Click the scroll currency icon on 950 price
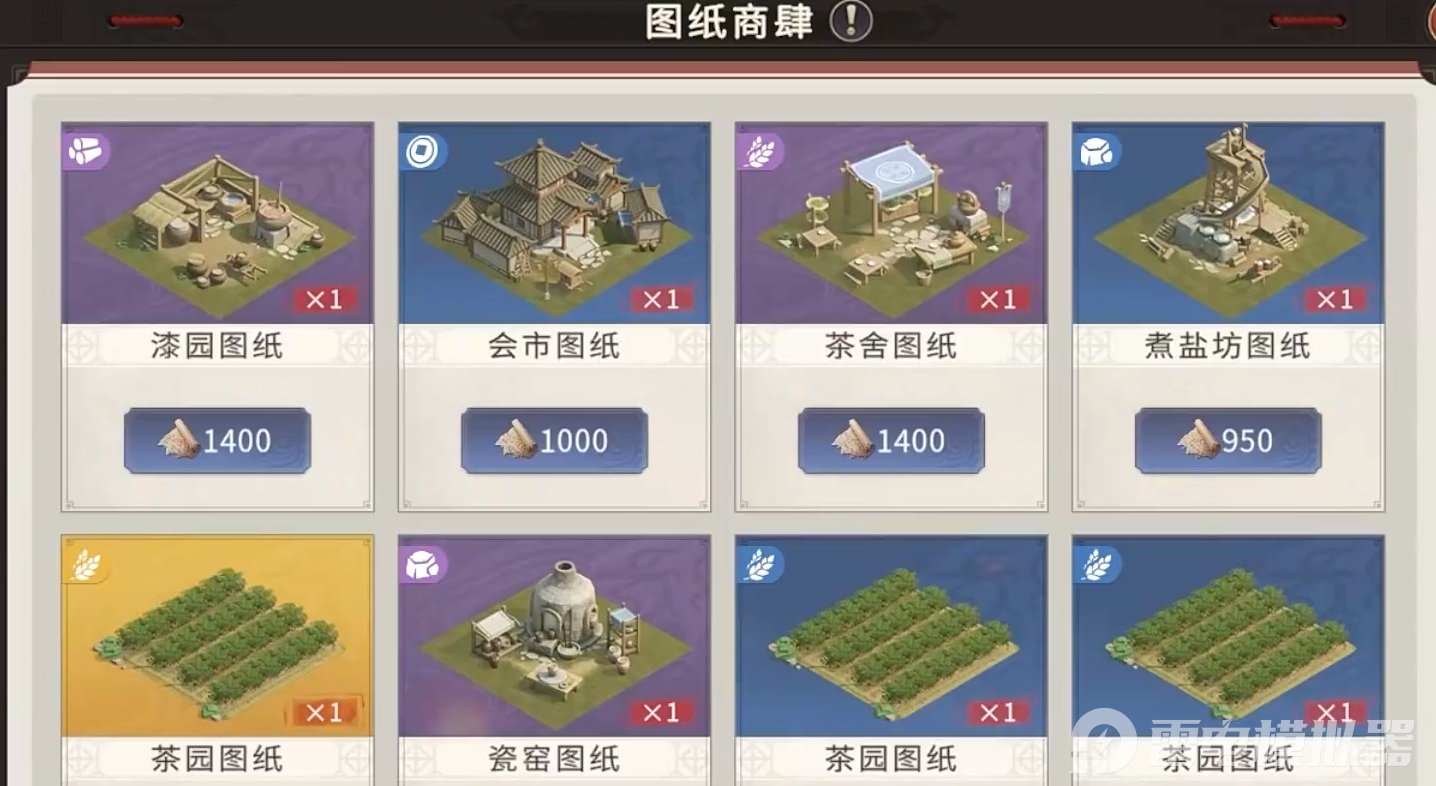The width and height of the screenshot is (1436, 786). (x=1197, y=439)
